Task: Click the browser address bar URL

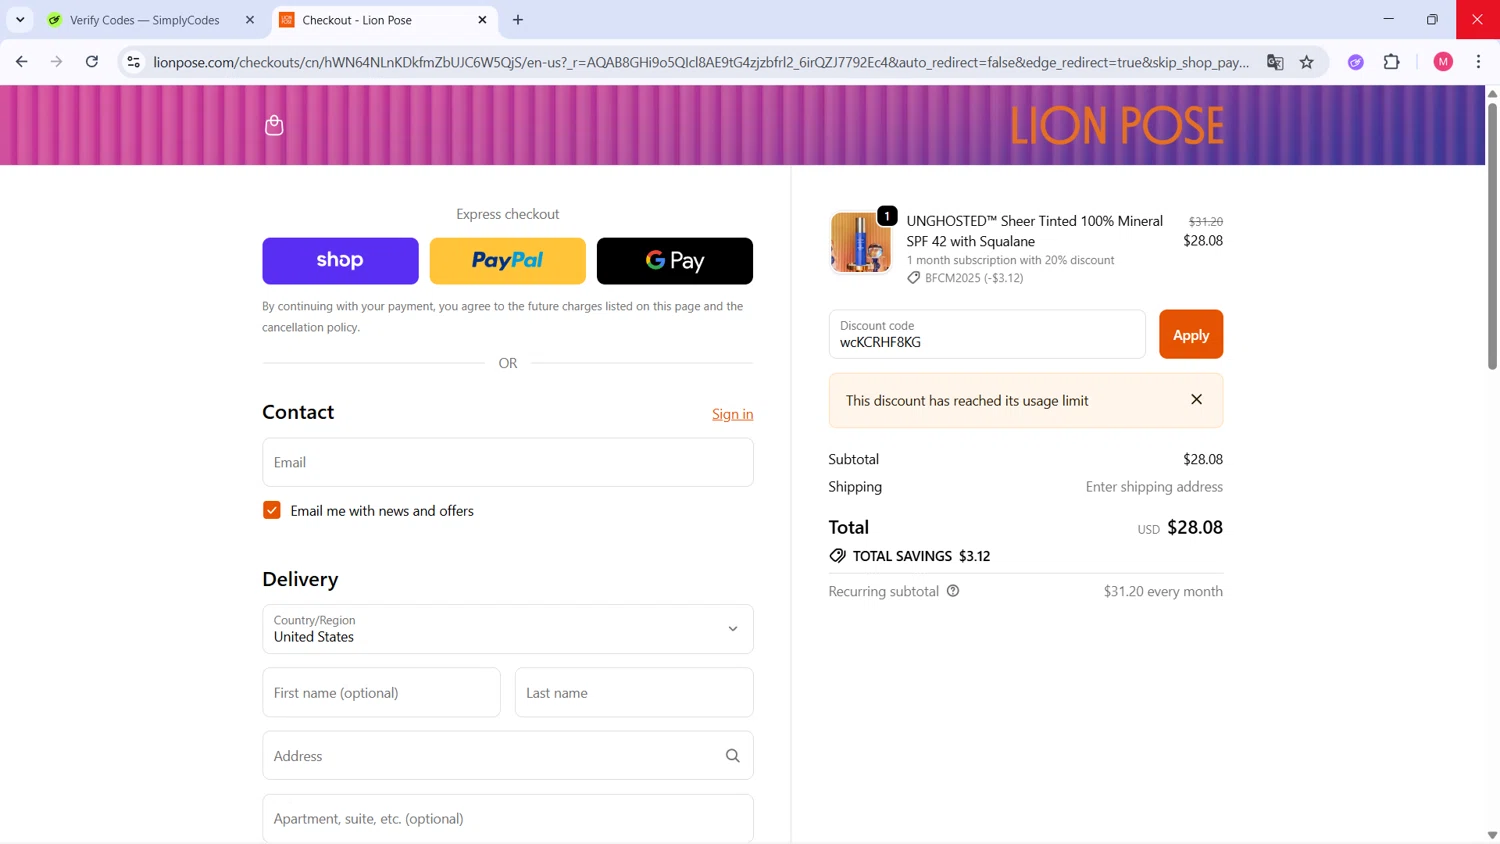Action: pos(700,62)
